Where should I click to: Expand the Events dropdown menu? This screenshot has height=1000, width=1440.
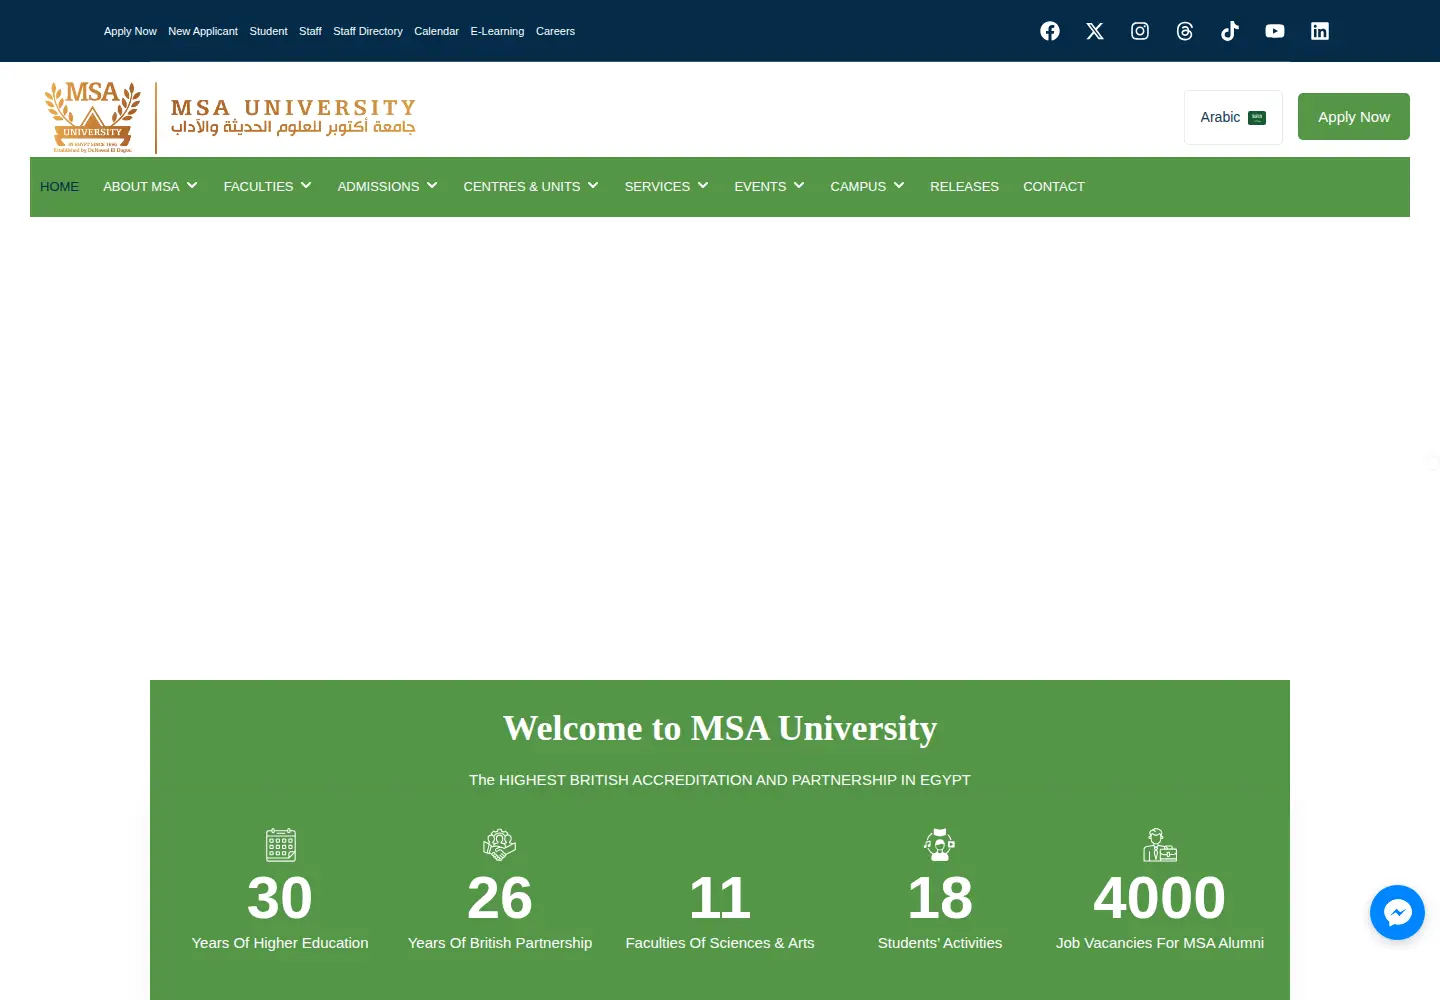point(769,187)
